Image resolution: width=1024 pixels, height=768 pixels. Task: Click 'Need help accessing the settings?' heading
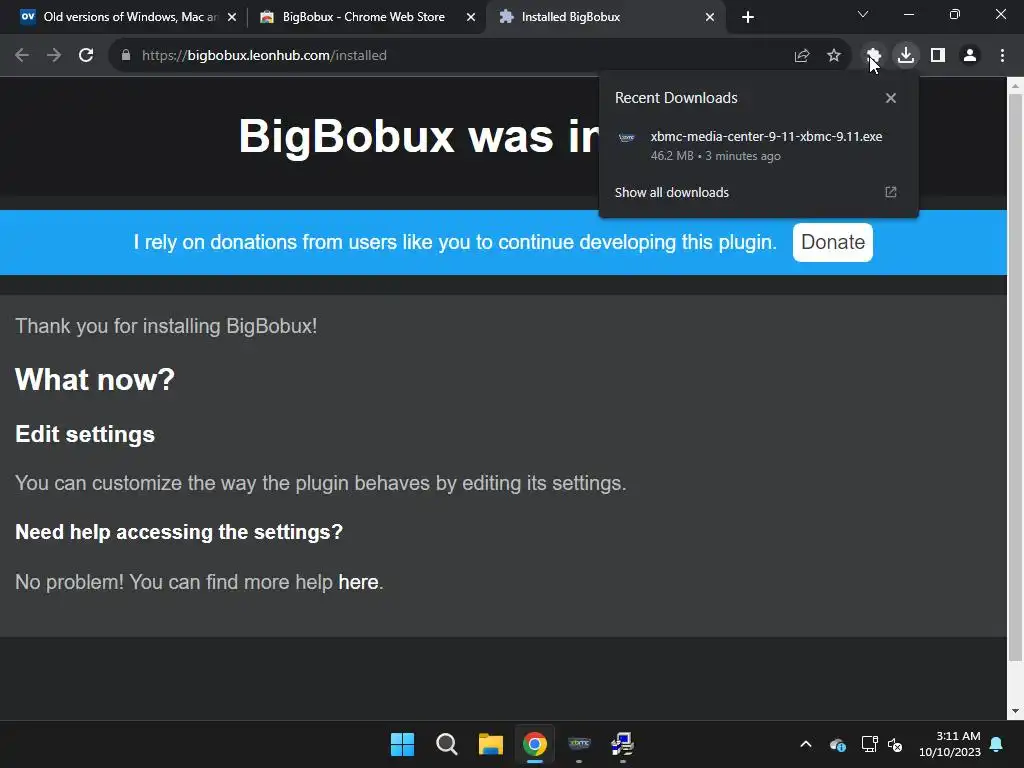(179, 532)
